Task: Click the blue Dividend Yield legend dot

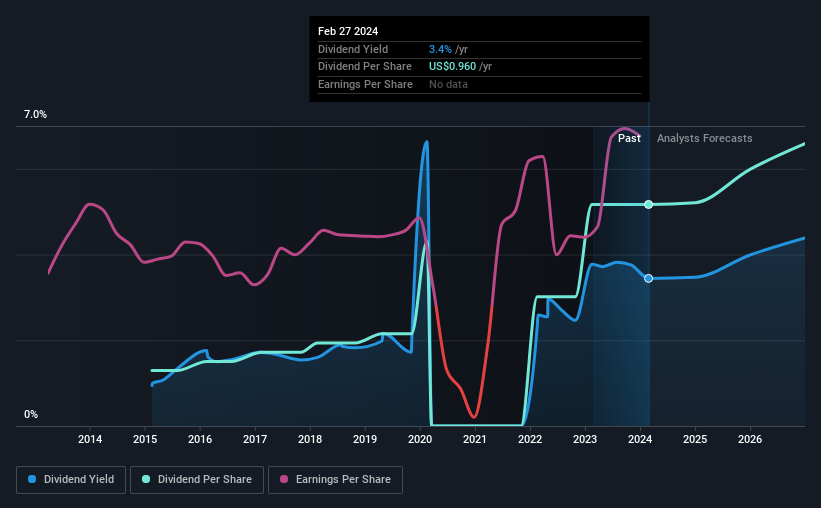Action: pos(32,479)
